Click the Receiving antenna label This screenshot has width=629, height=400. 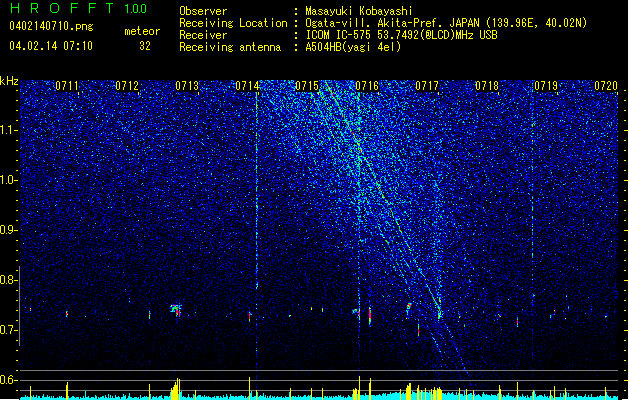coord(230,47)
